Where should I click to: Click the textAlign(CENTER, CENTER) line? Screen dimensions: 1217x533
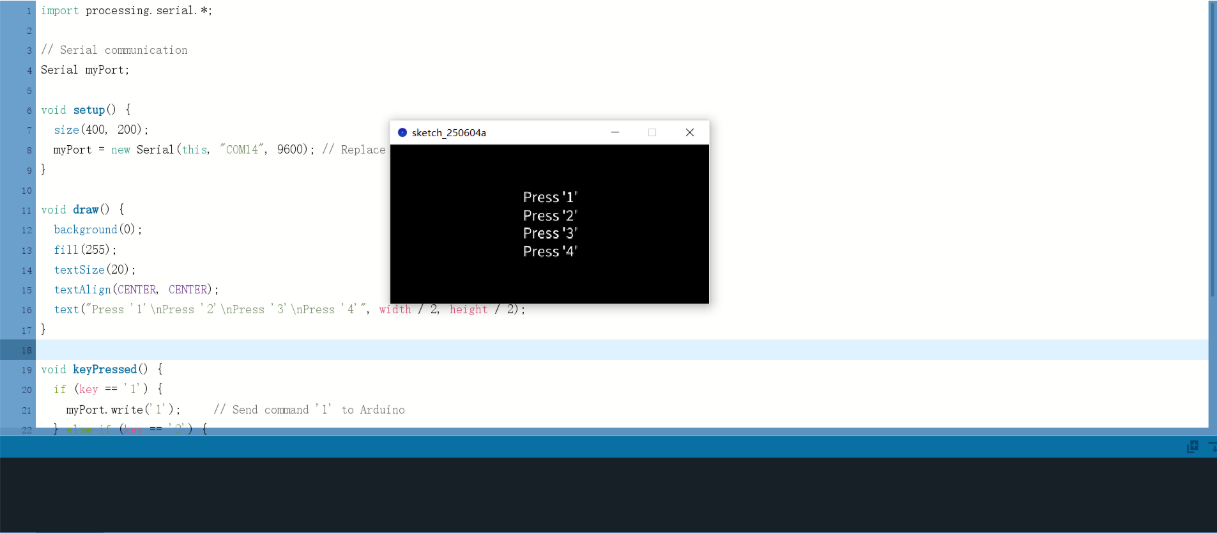(136, 290)
